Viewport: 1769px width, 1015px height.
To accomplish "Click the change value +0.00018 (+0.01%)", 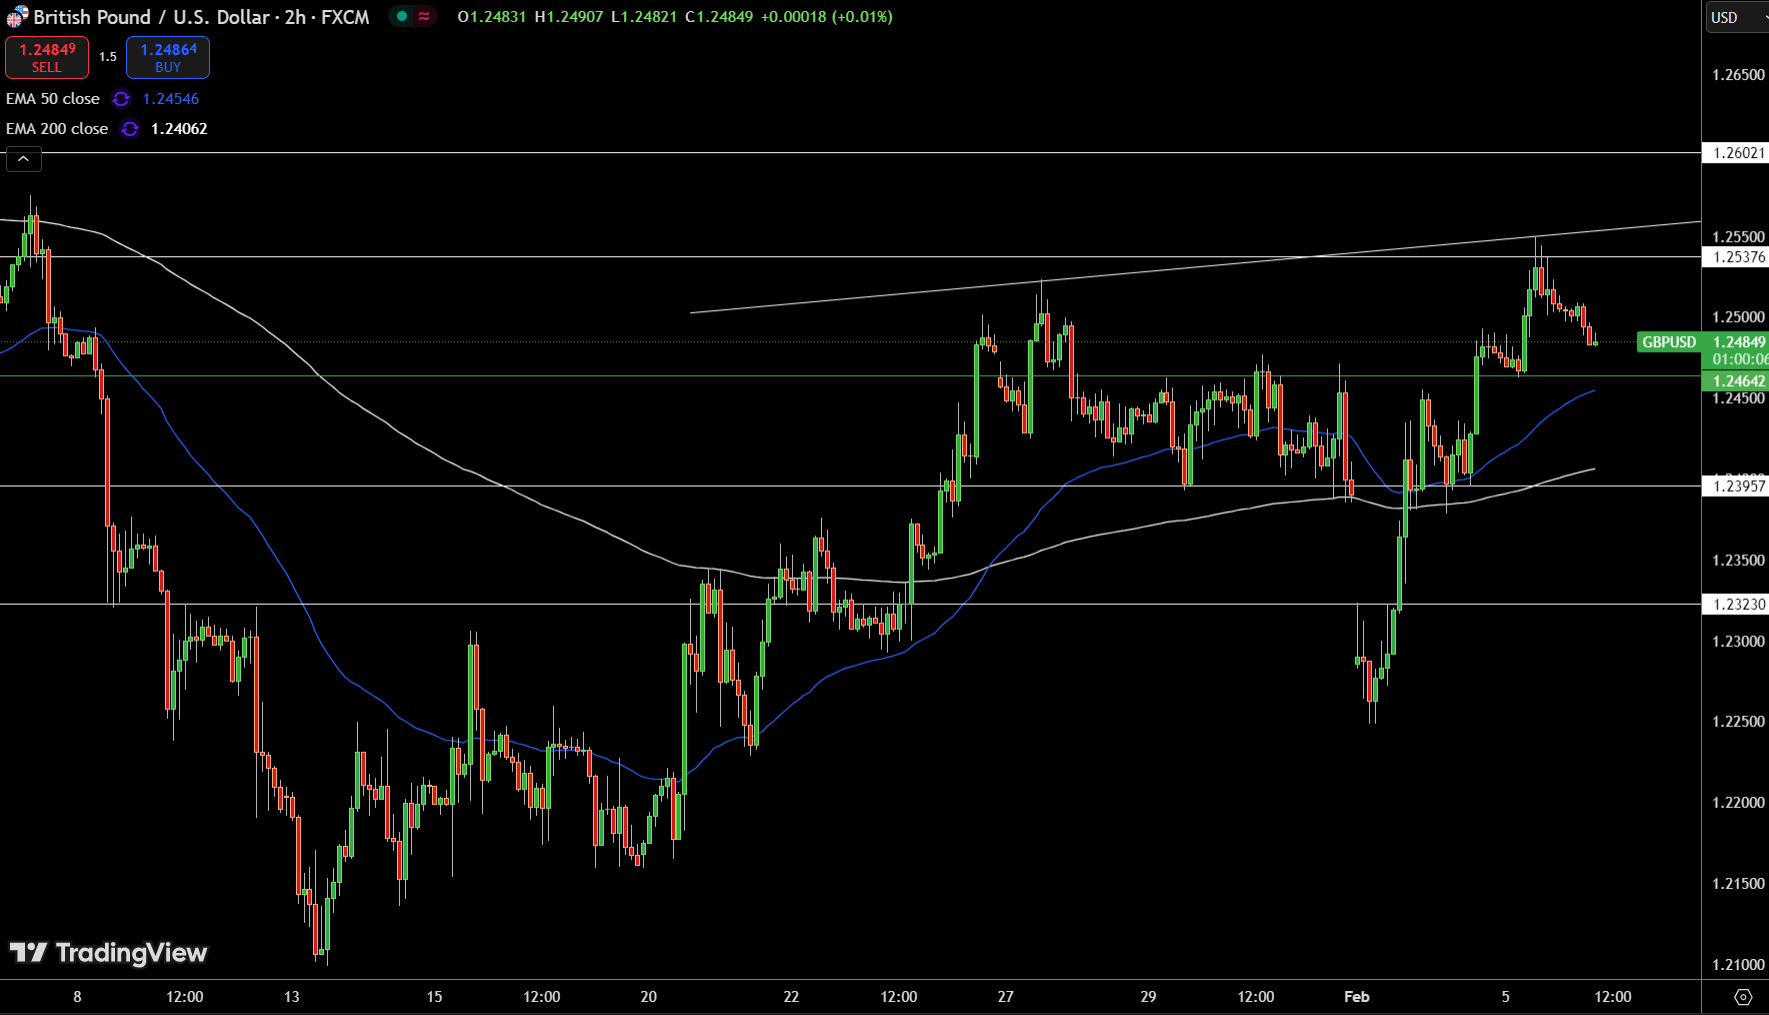I will 827,17.
